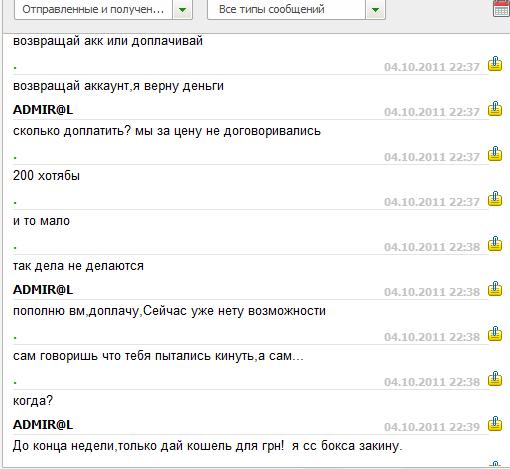
Task: Click the clip icon beside 'пополню вм,доплачу' message
Action: tap(495, 289)
